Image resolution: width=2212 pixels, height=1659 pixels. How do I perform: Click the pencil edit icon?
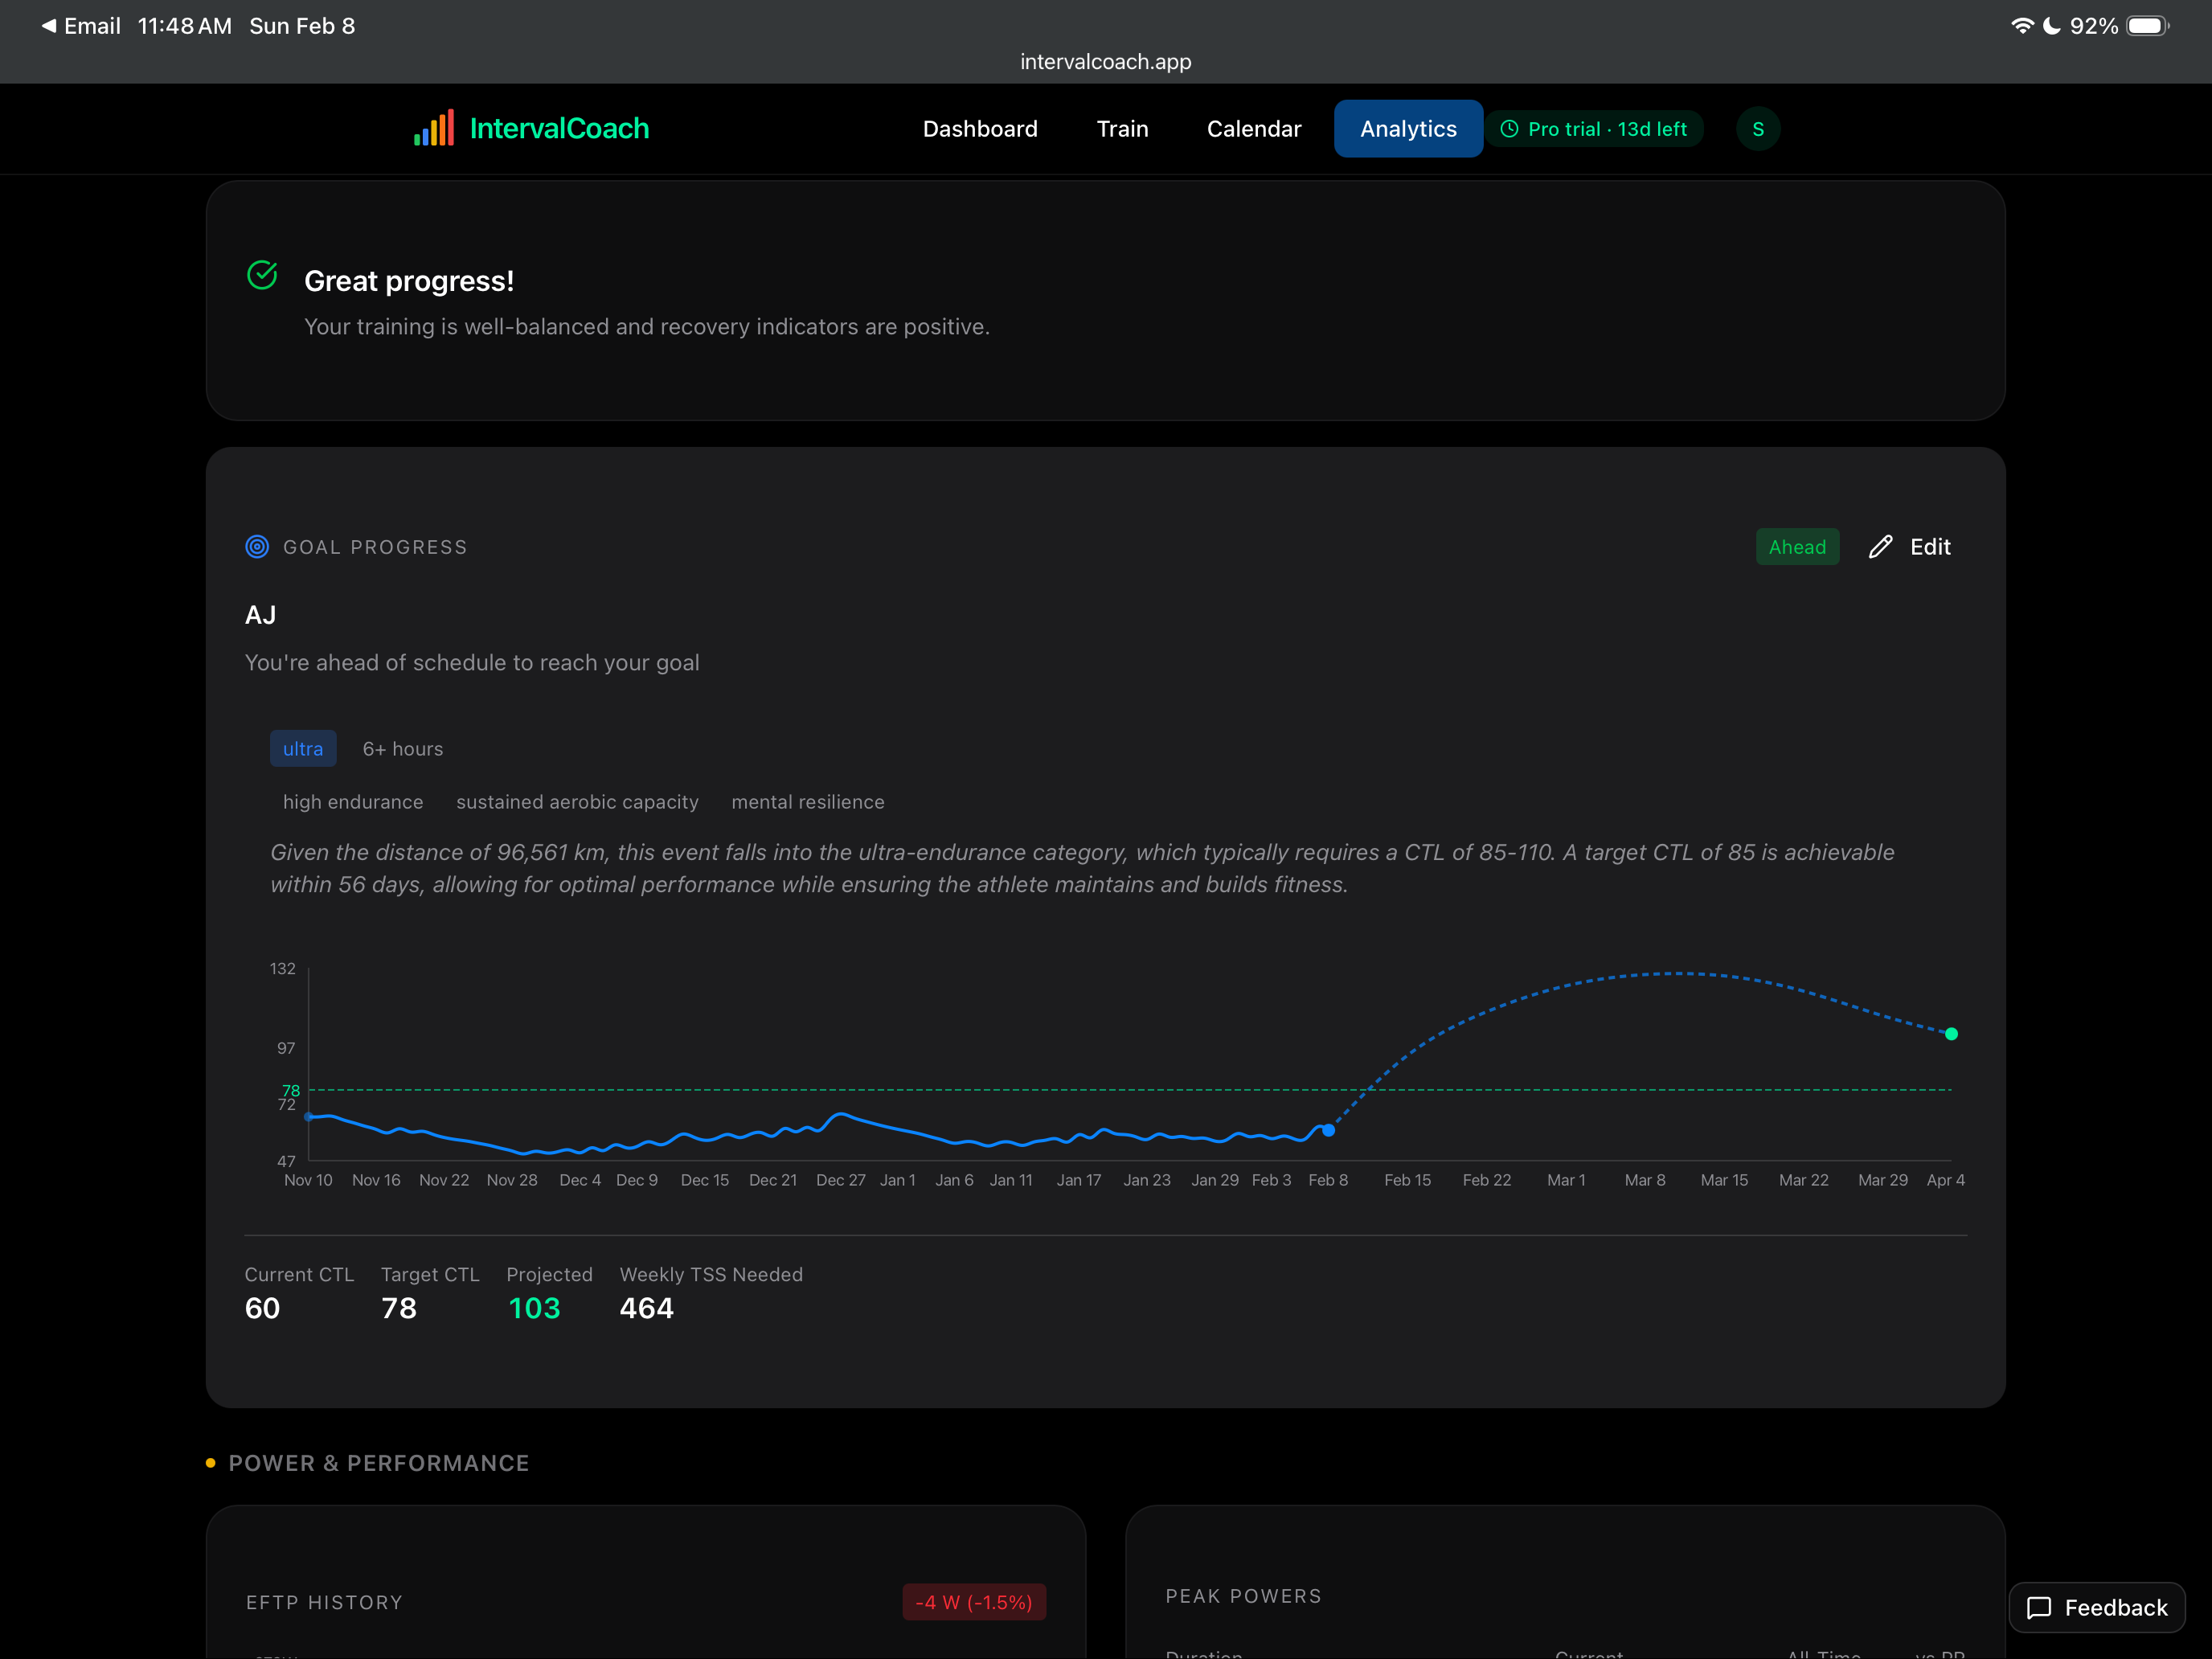pyautogui.click(x=1880, y=547)
